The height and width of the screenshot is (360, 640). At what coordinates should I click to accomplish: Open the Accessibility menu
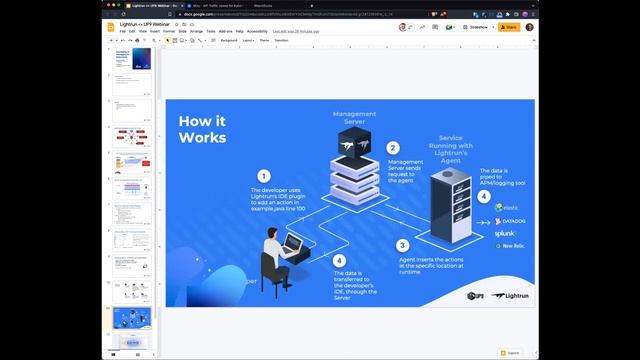[257, 31]
